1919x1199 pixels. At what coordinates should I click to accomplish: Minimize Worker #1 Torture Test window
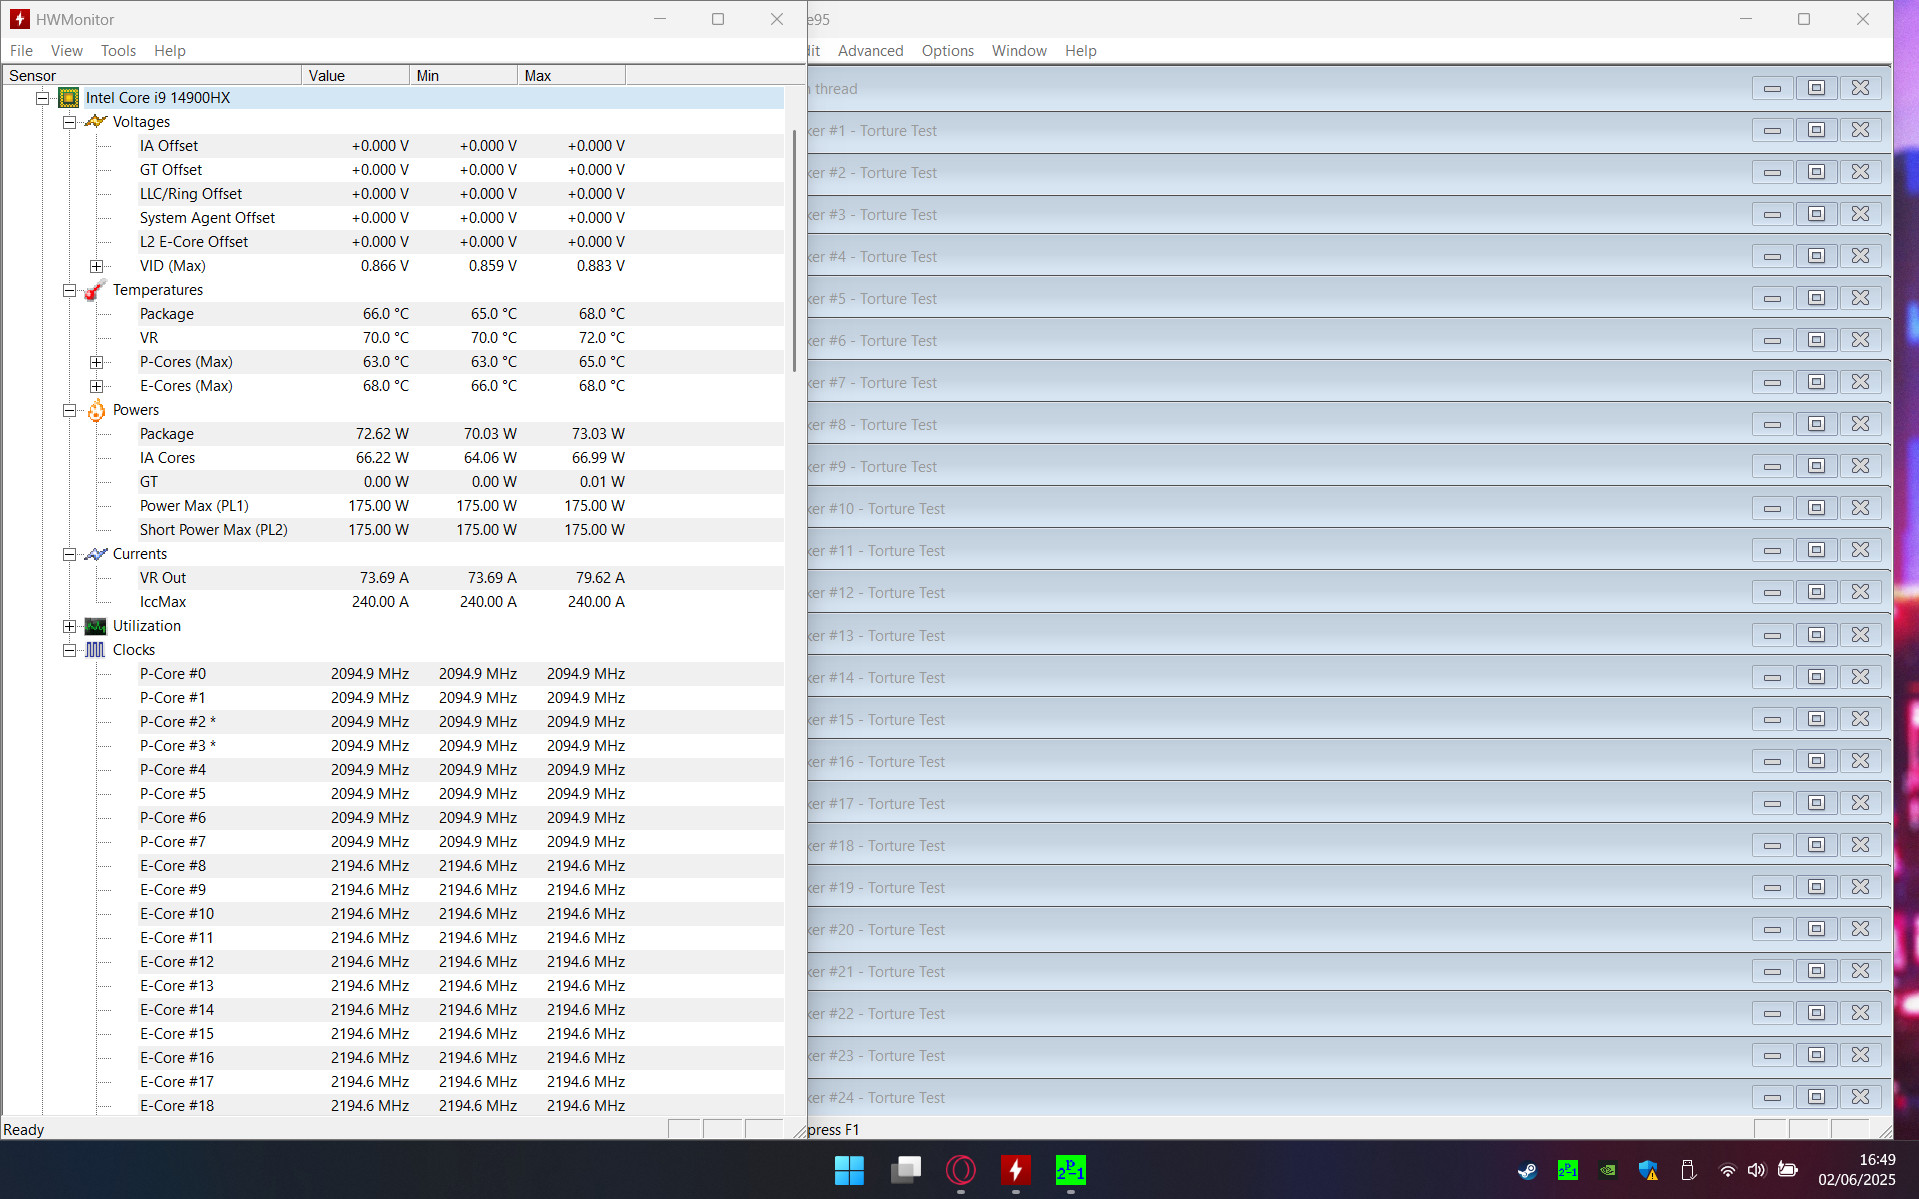pos(1772,130)
